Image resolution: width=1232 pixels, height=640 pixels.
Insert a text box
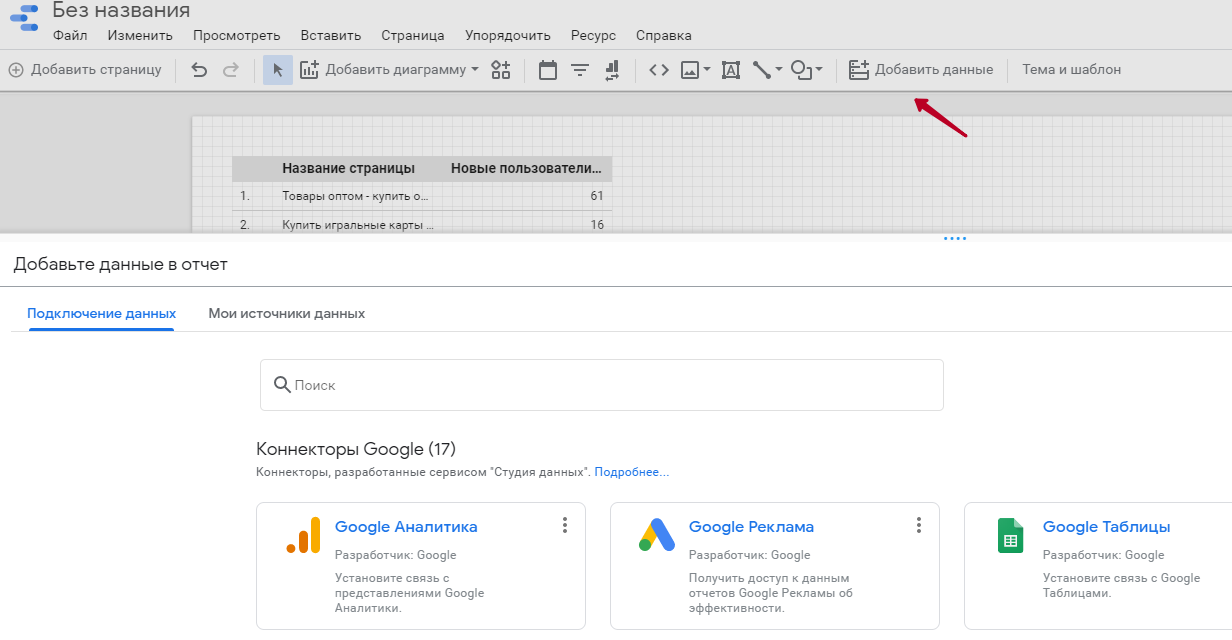click(731, 70)
